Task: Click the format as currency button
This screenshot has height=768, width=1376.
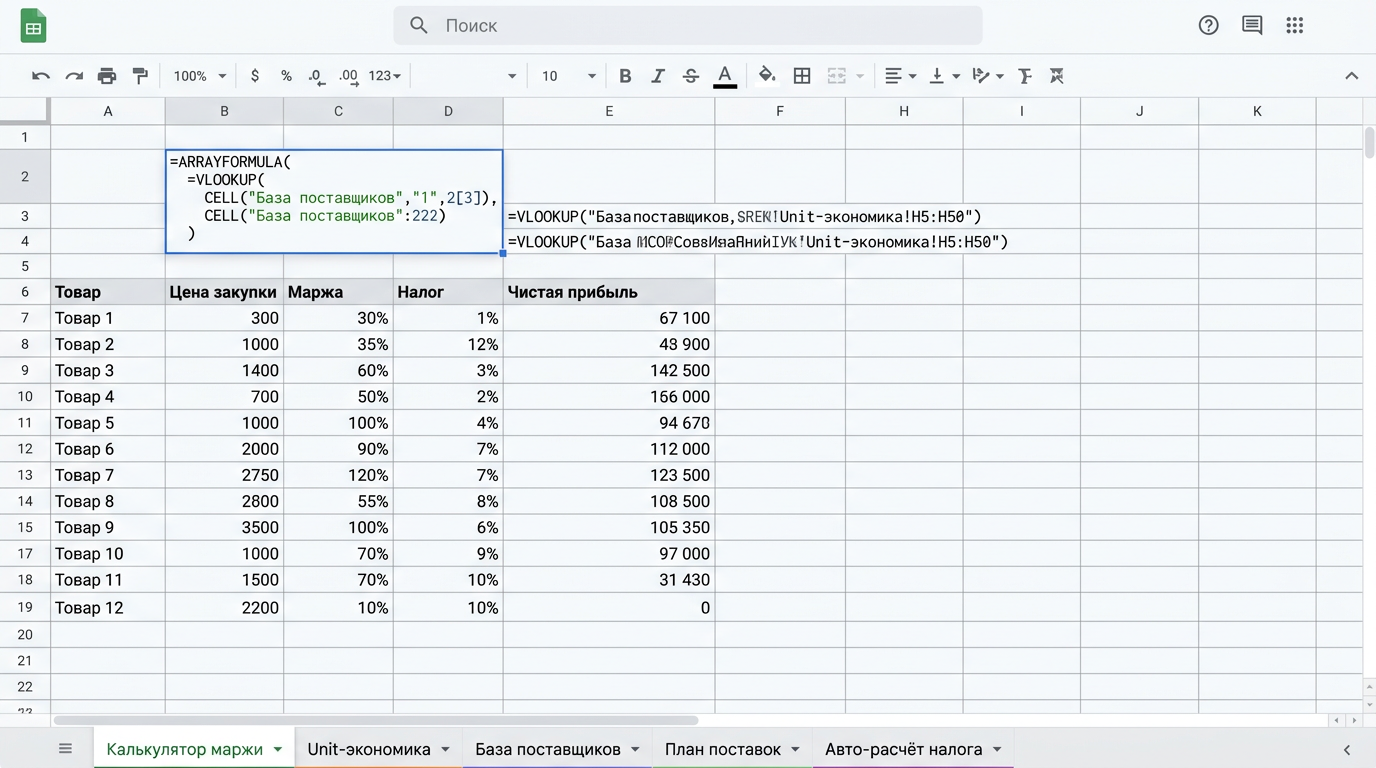Action: coord(255,76)
